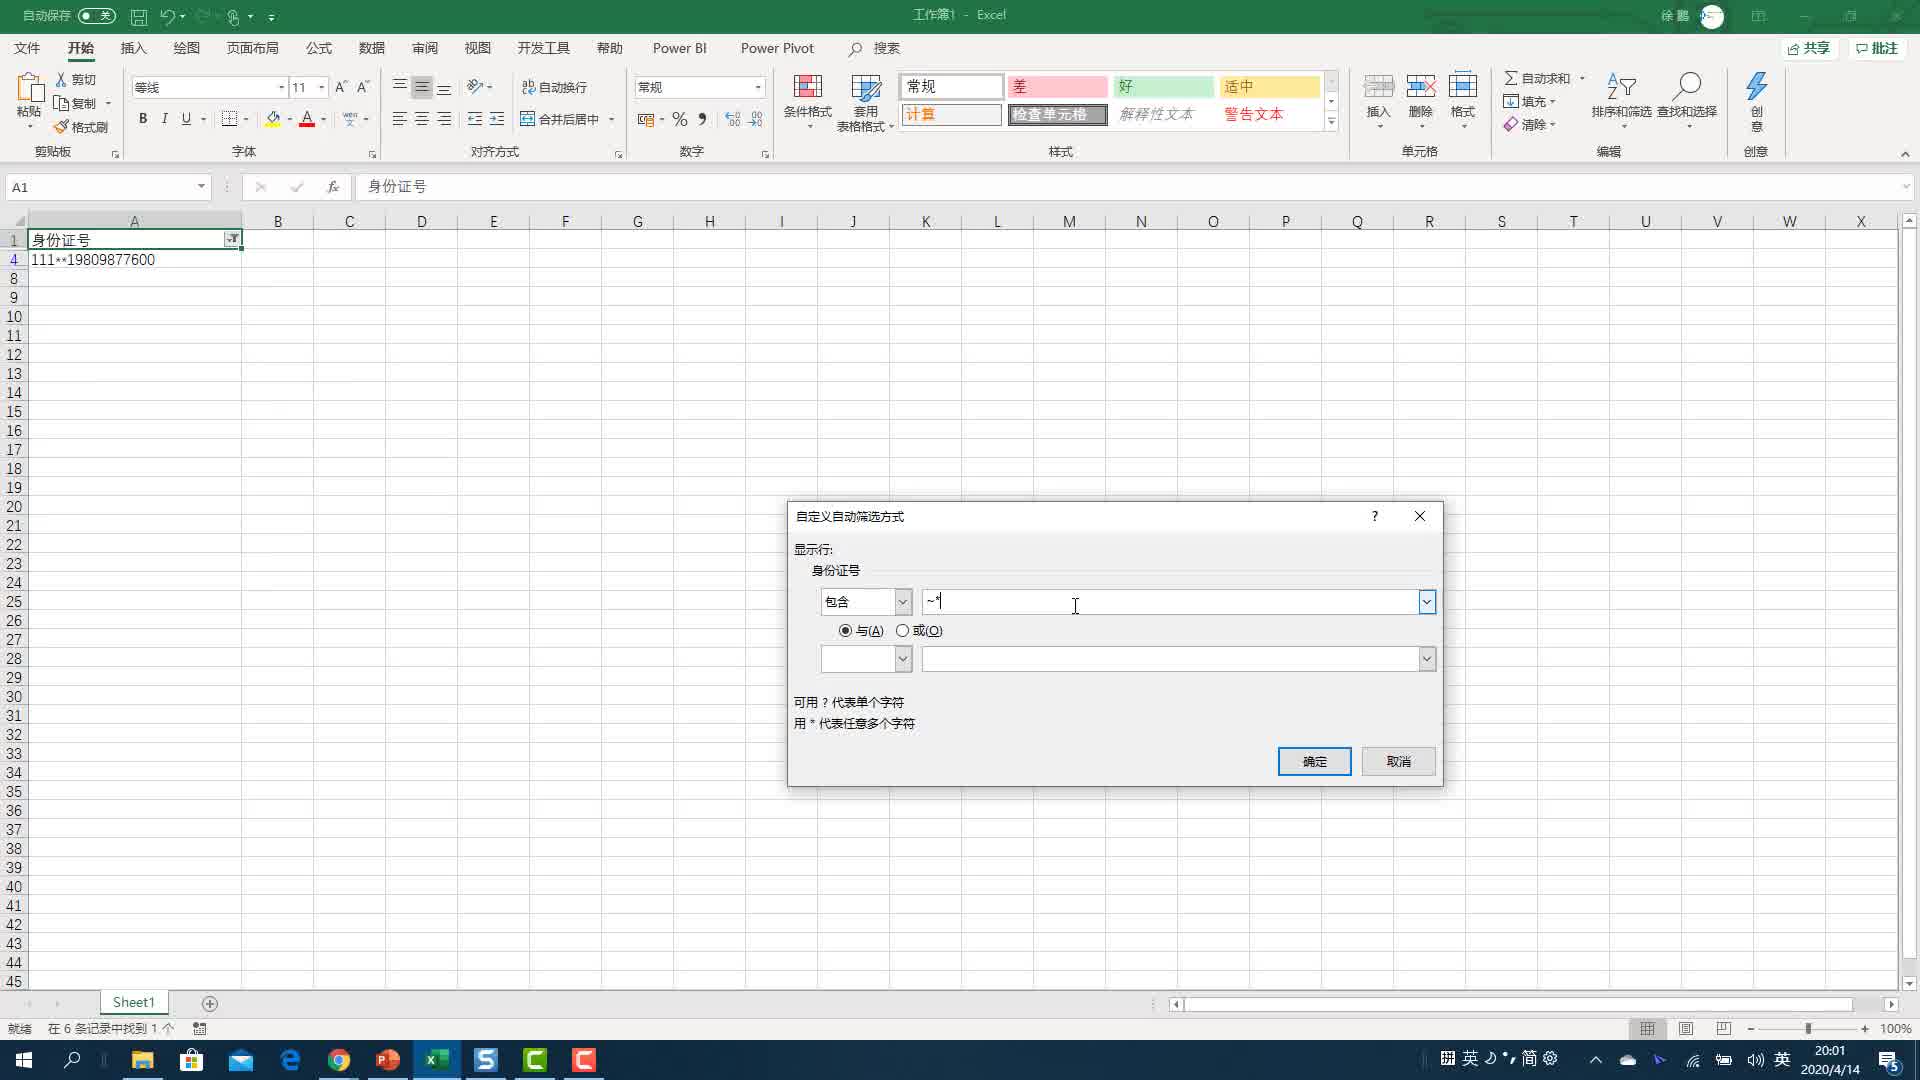The image size is (1920, 1080).
Task: Click the filter button on cell A1
Action: [x=232, y=239]
